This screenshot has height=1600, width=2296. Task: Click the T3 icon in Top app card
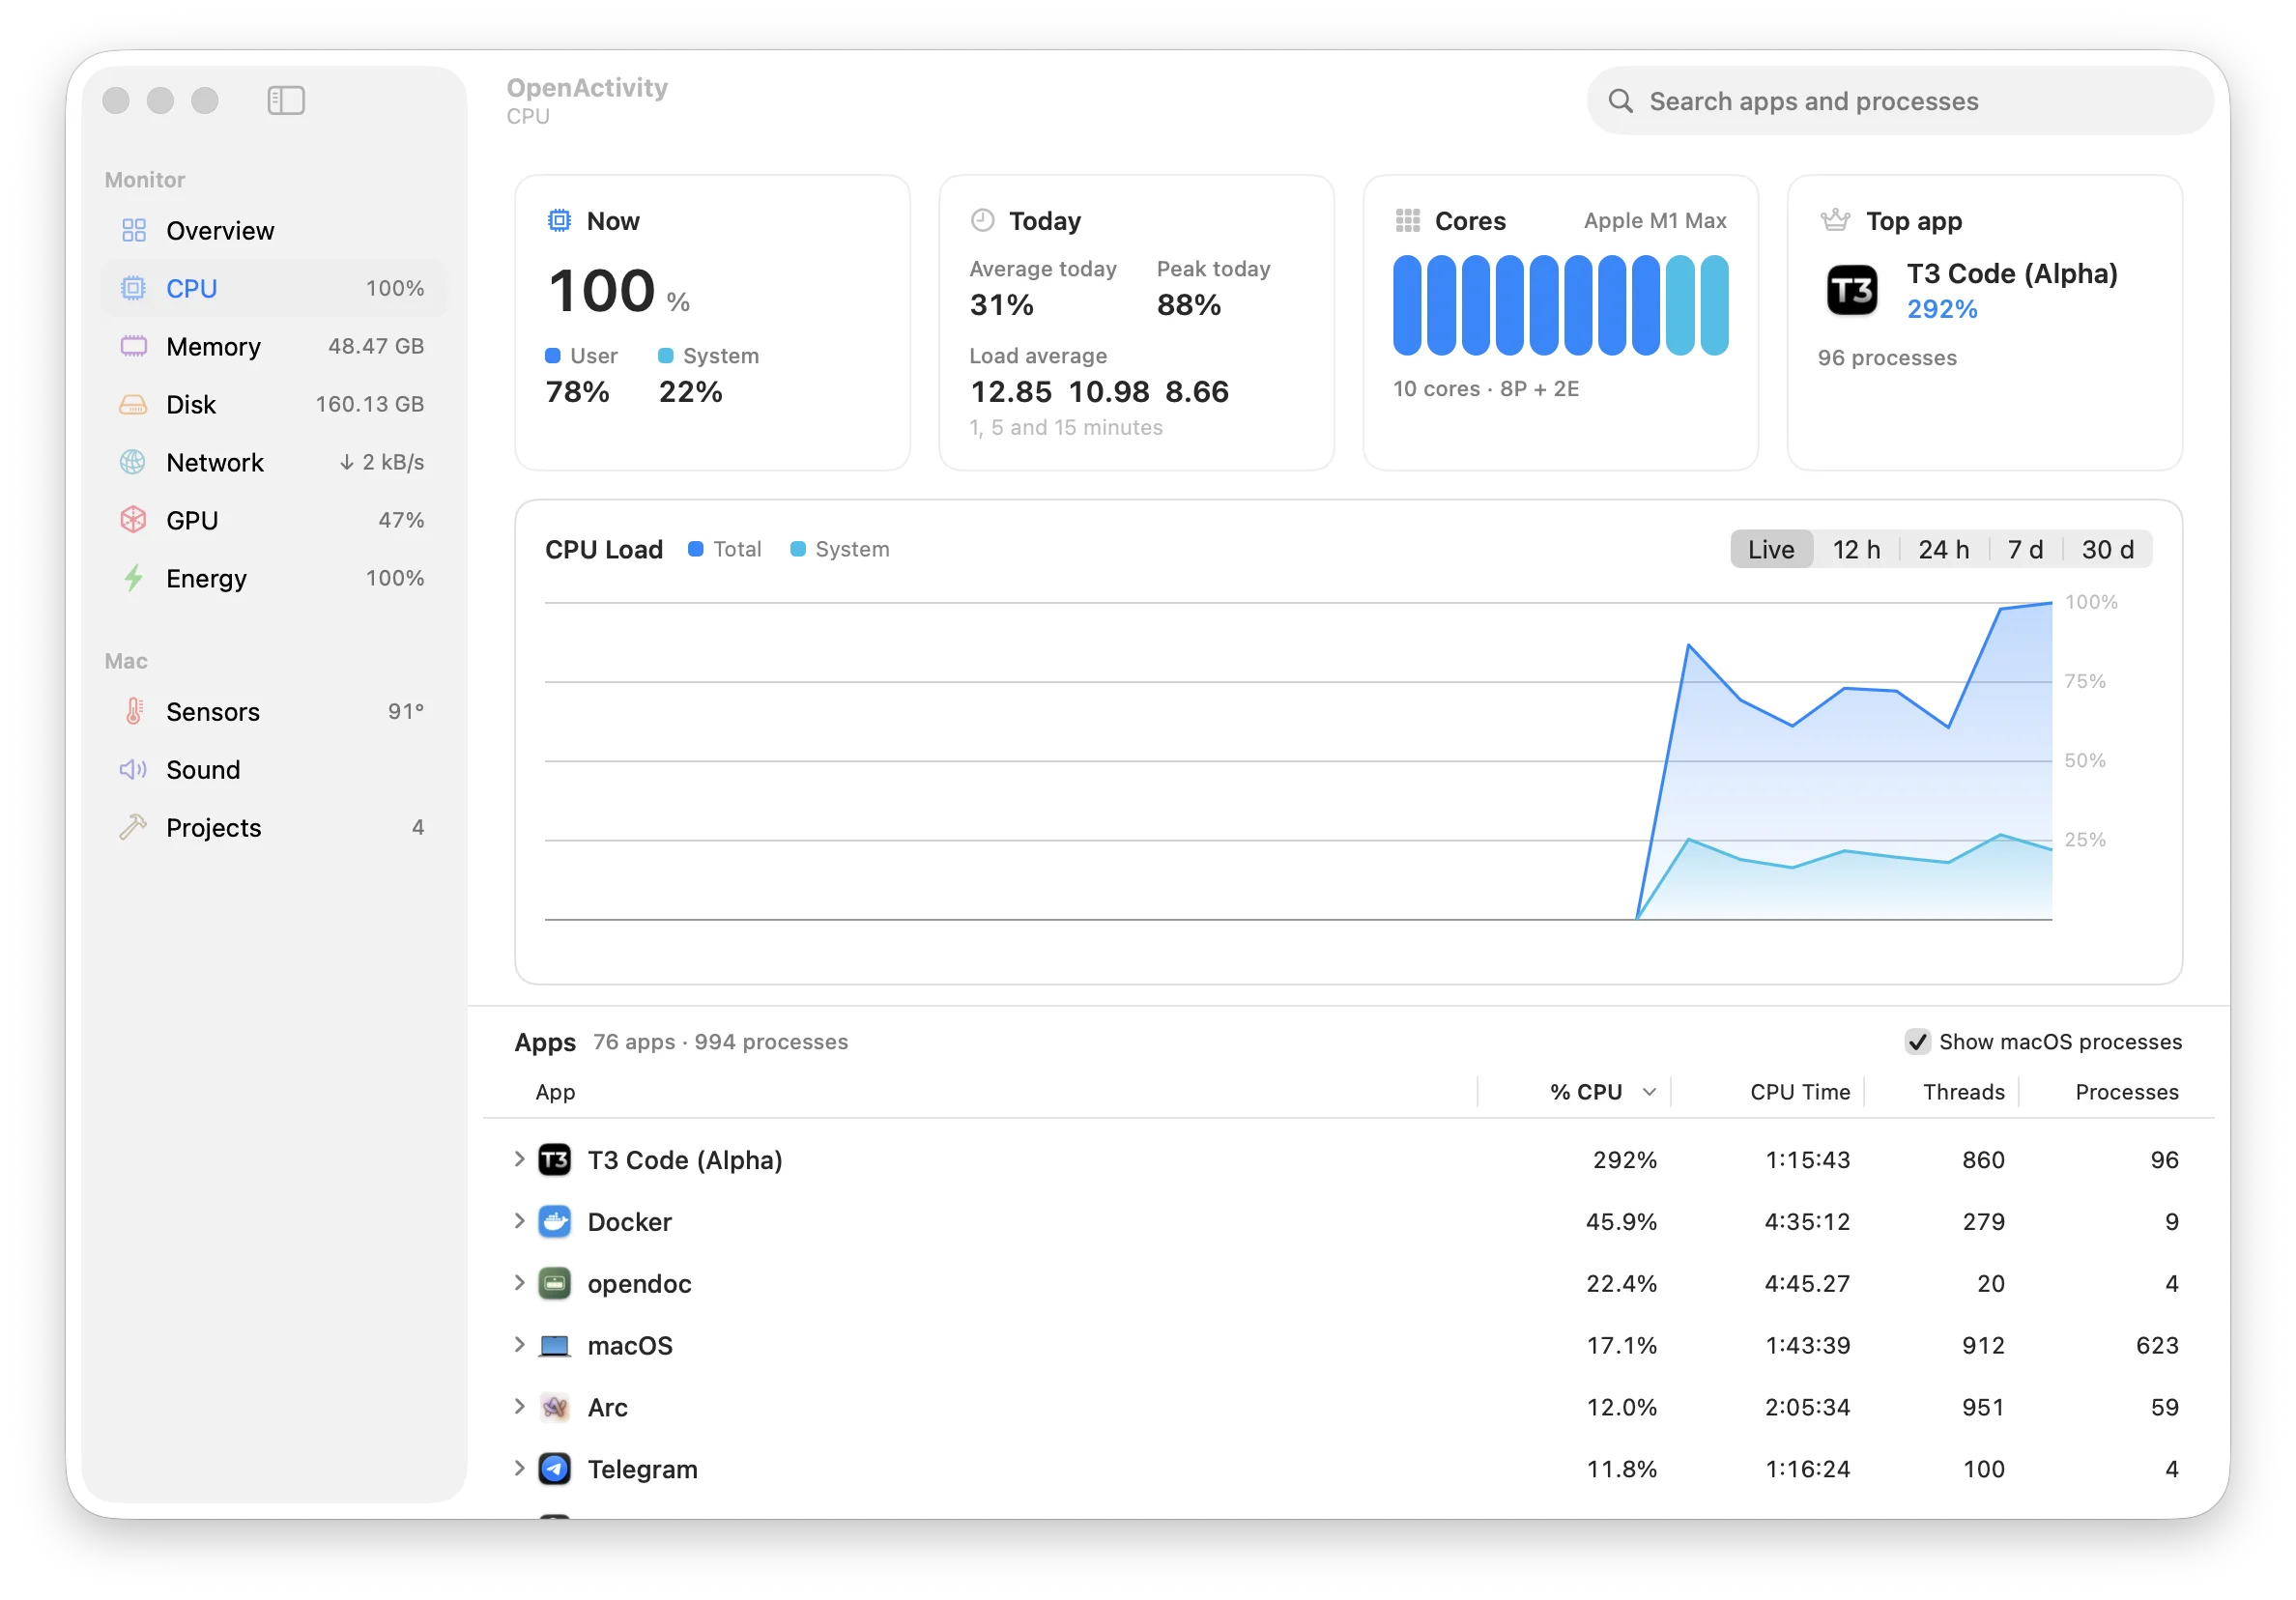point(1852,291)
